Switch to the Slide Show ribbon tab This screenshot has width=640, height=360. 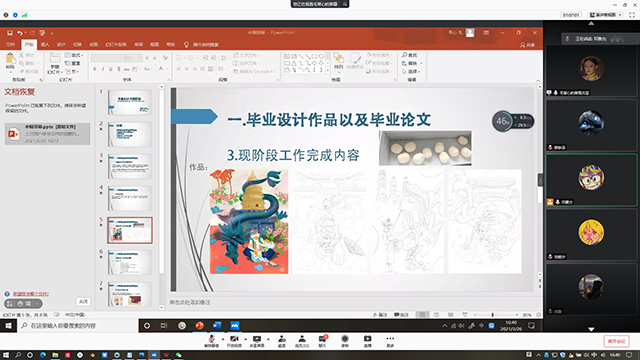[116, 44]
